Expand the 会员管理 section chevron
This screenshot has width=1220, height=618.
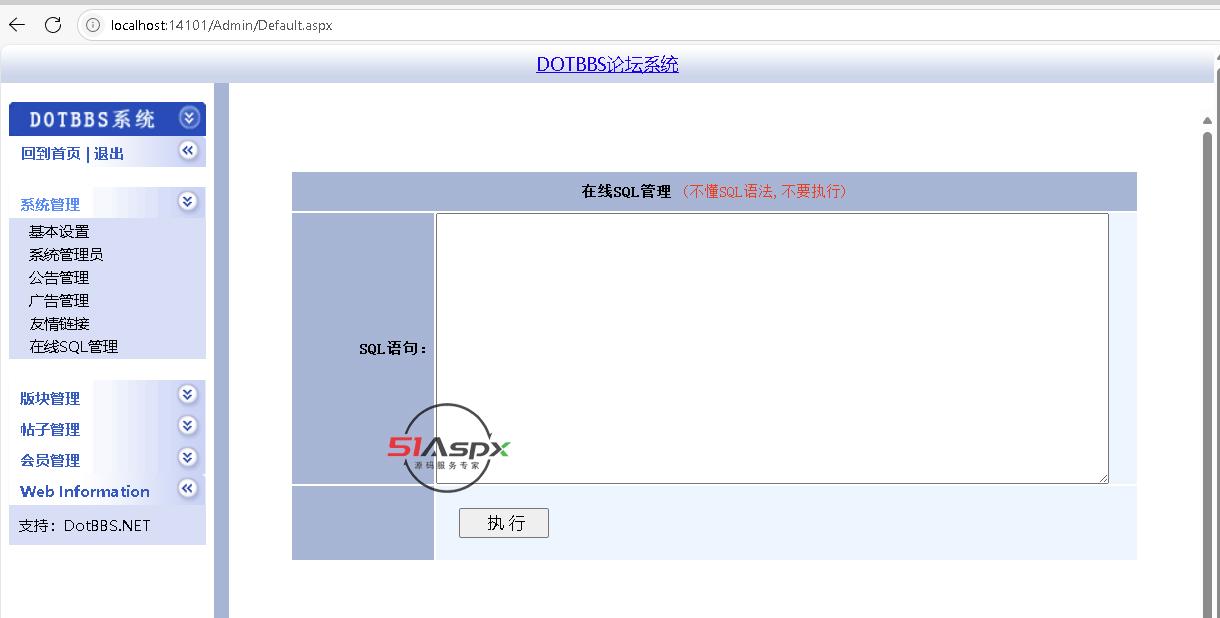click(x=187, y=457)
